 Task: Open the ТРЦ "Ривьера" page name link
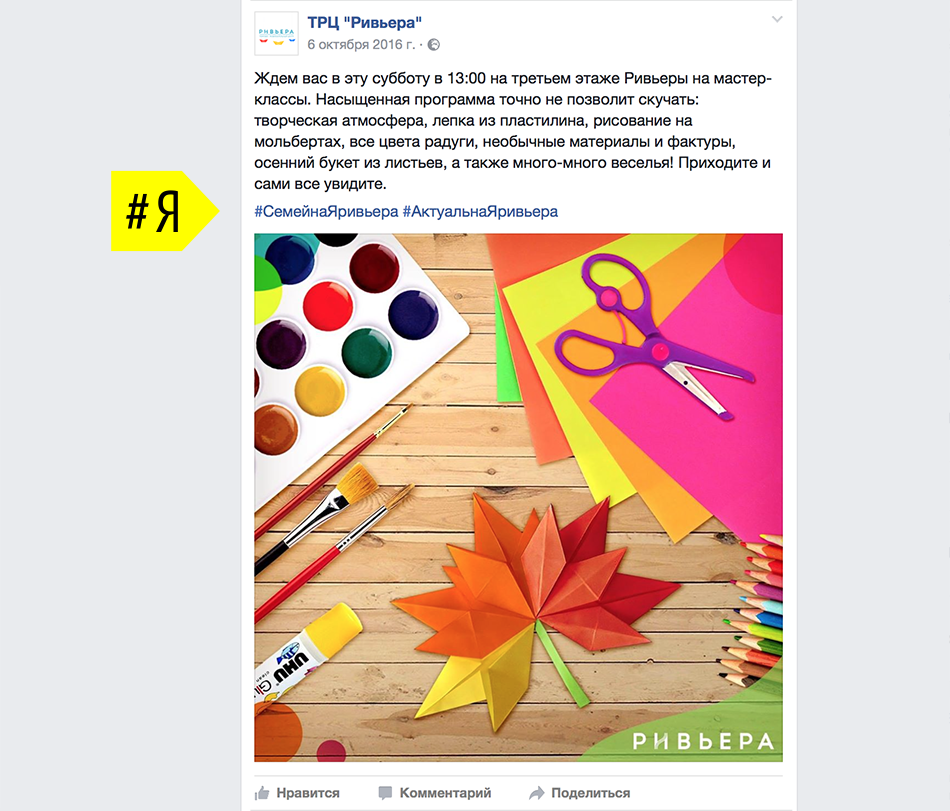[x=365, y=22]
